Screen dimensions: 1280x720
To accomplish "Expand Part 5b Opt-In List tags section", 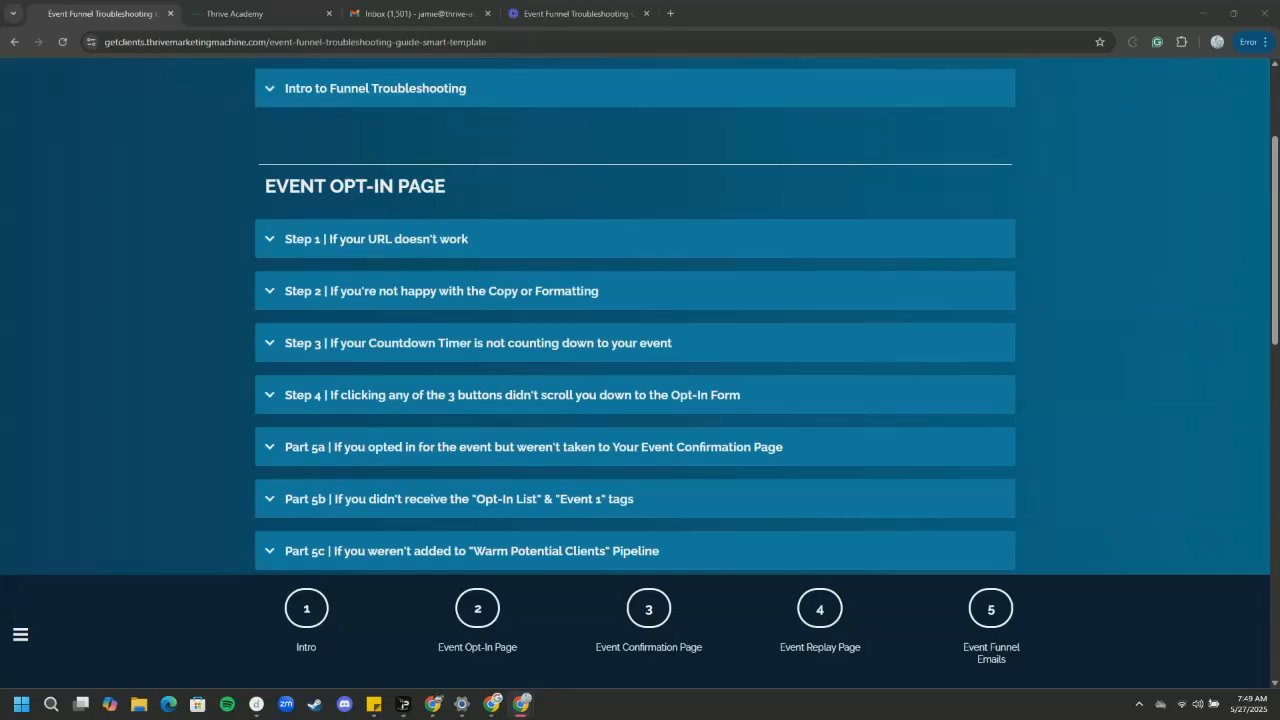I will 635,499.
